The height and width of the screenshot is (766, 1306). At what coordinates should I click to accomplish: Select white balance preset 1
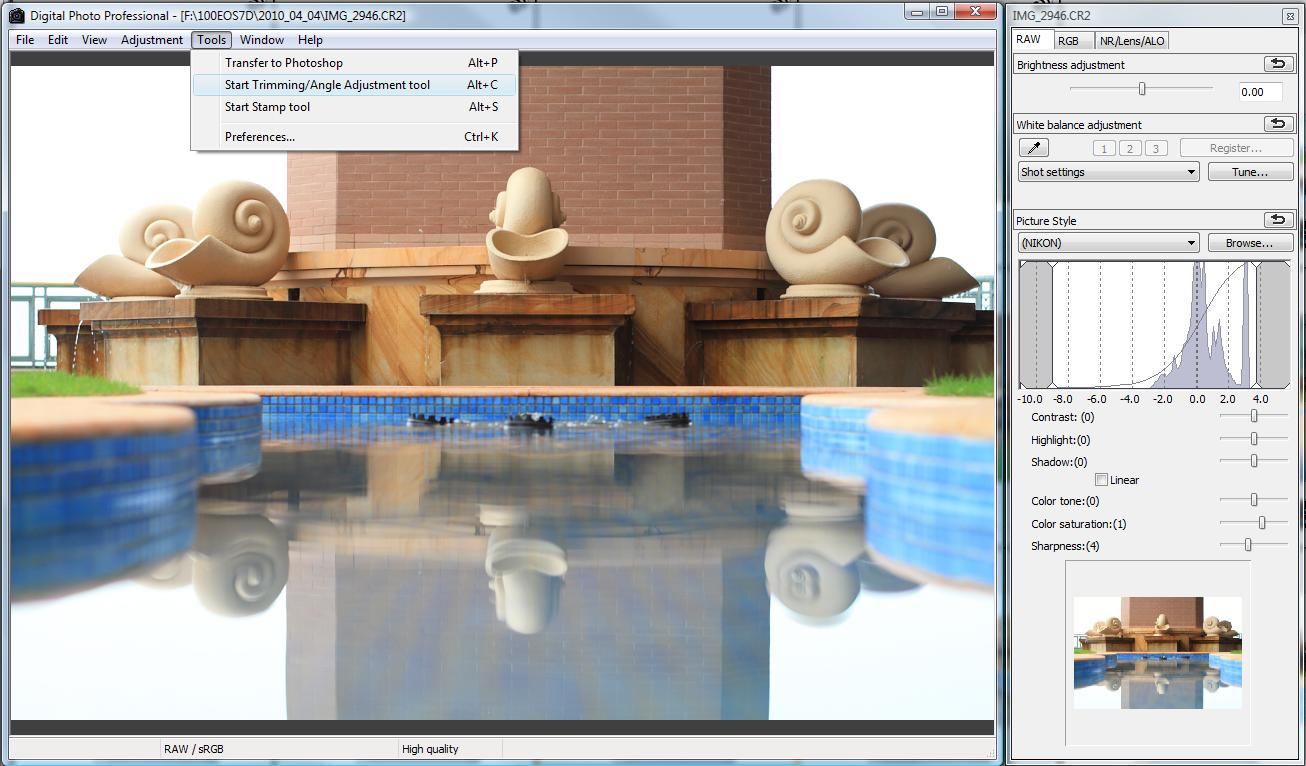point(1104,148)
